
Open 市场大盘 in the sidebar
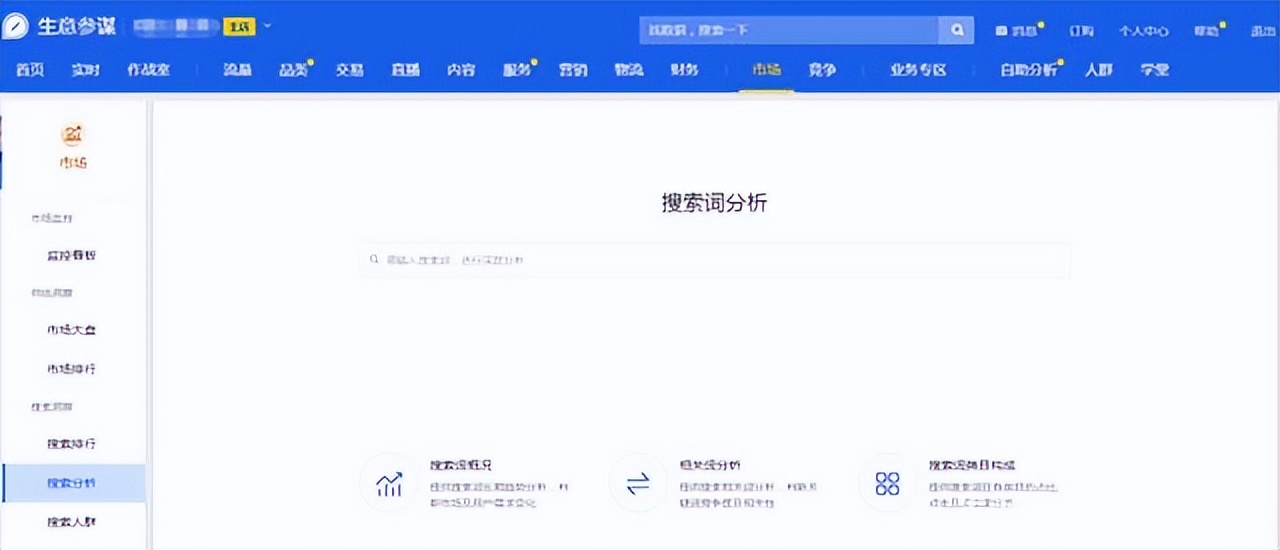(x=72, y=329)
